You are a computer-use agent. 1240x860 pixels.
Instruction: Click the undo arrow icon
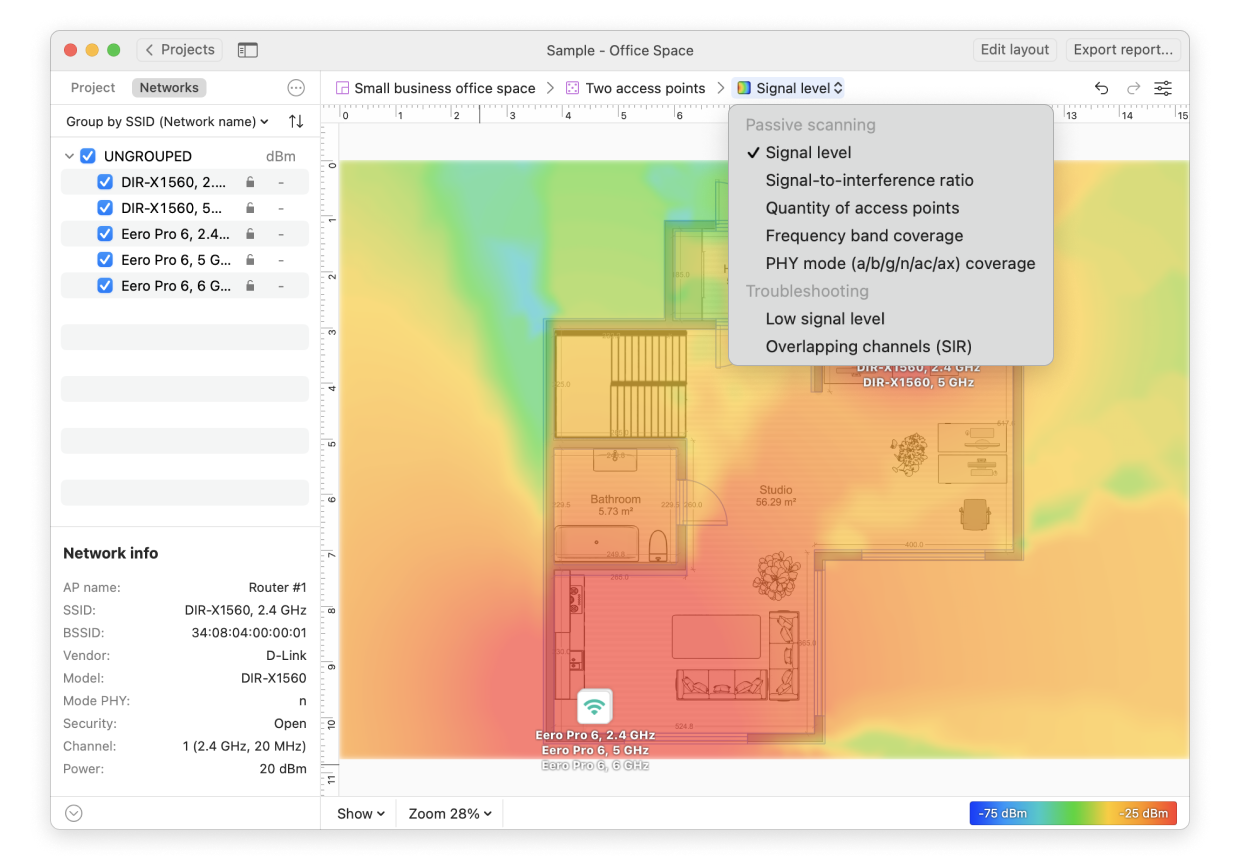pyautogui.click(x=1101, y=88)
